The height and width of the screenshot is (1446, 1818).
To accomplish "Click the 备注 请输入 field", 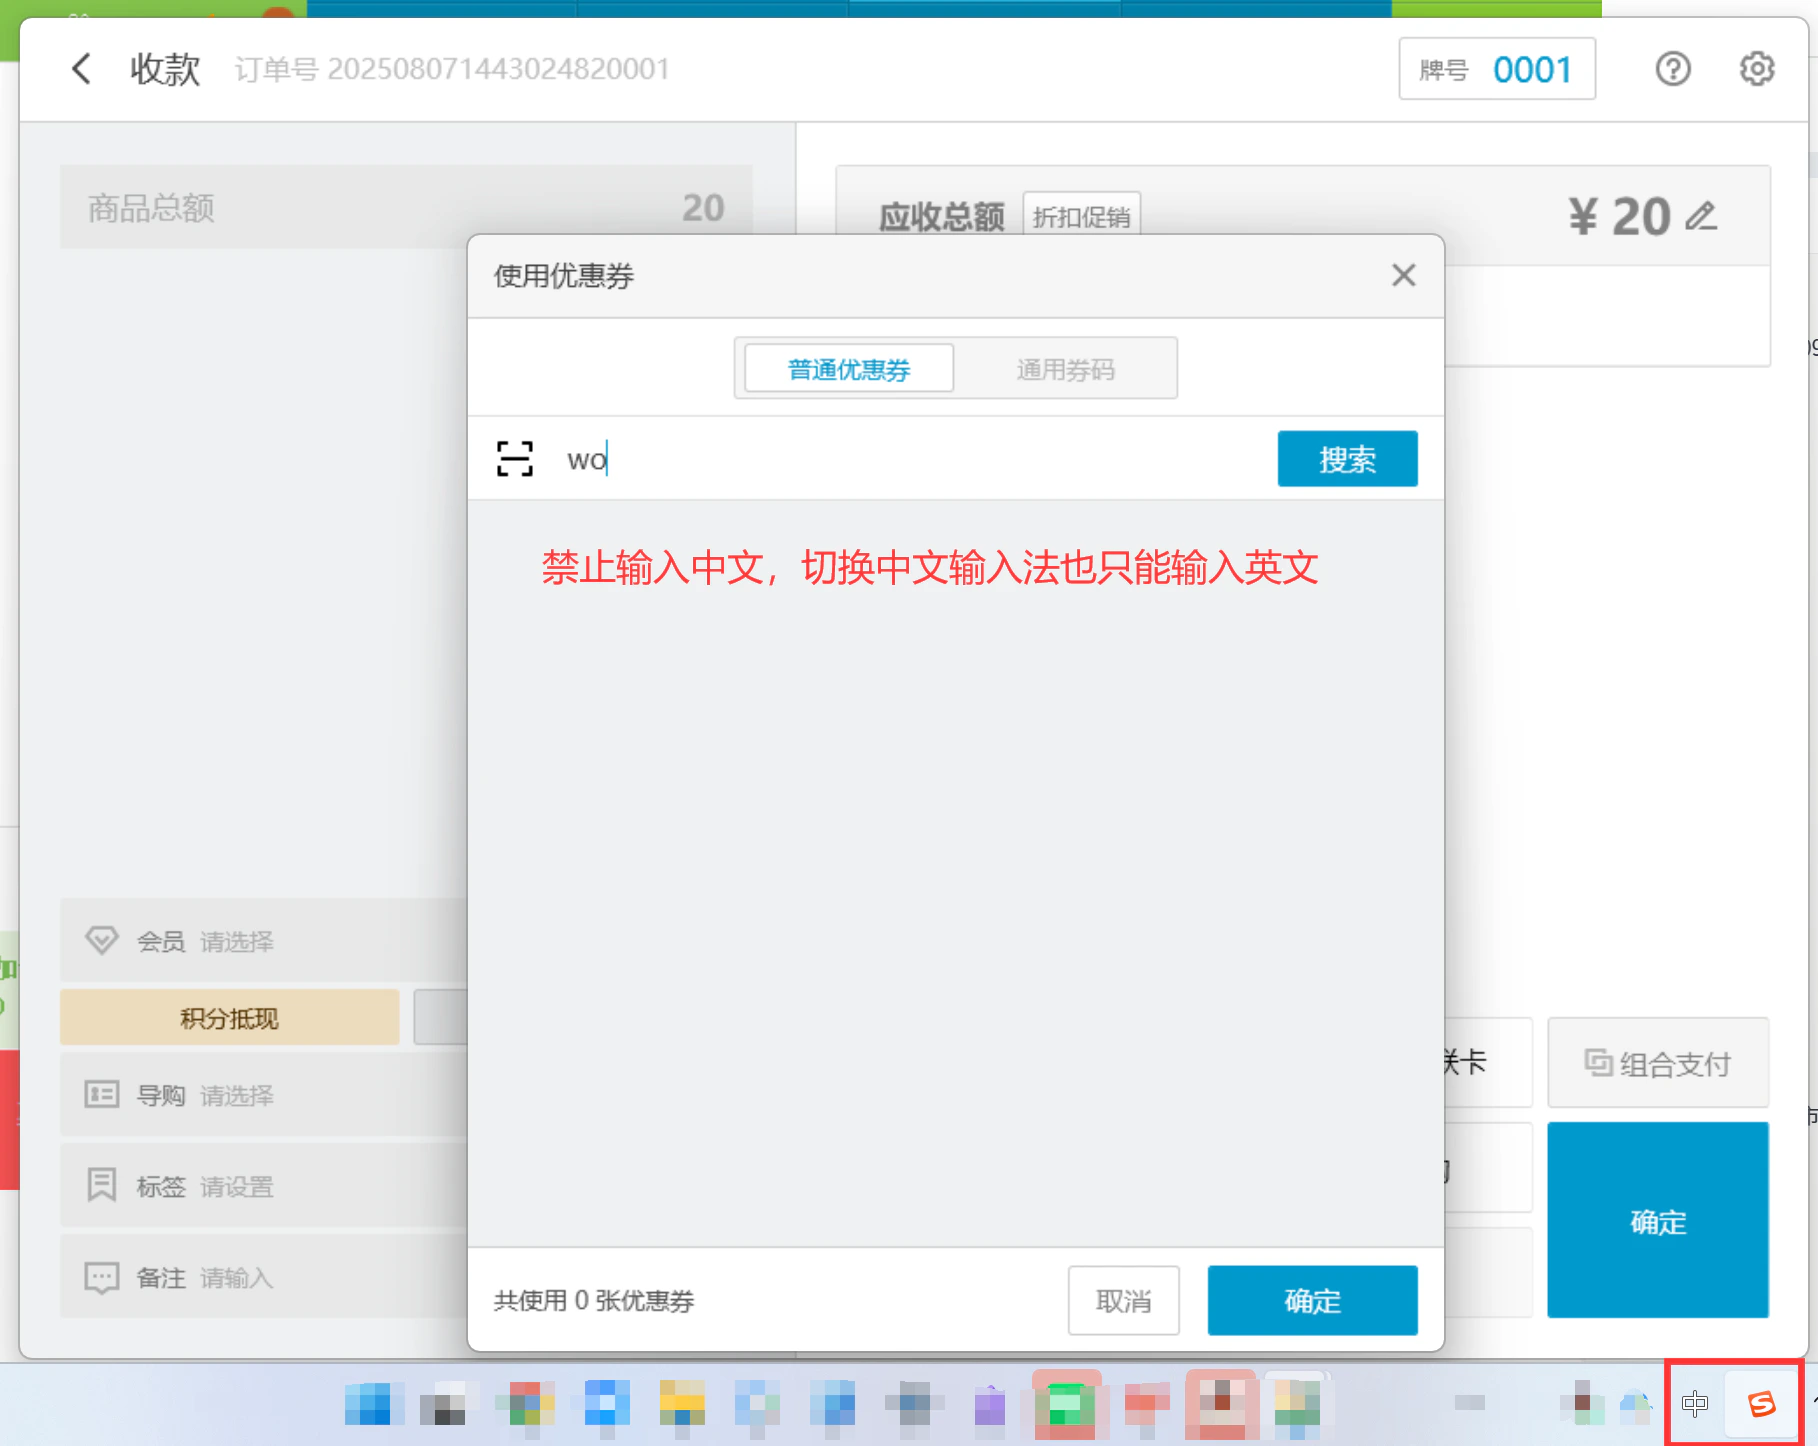I will (263, 1278).
